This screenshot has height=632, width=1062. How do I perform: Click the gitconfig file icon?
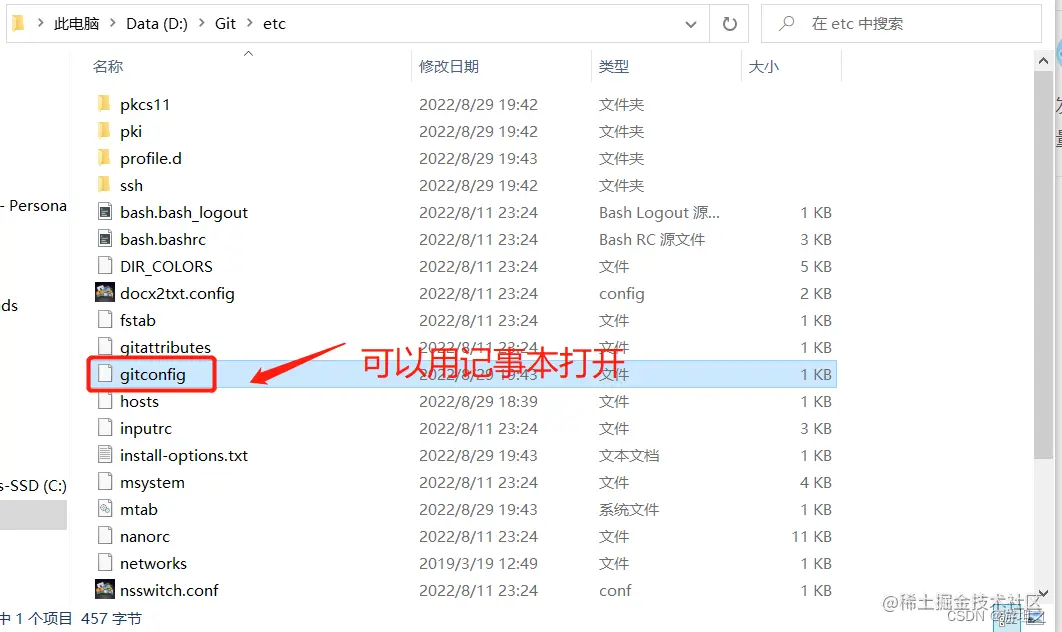104,374
